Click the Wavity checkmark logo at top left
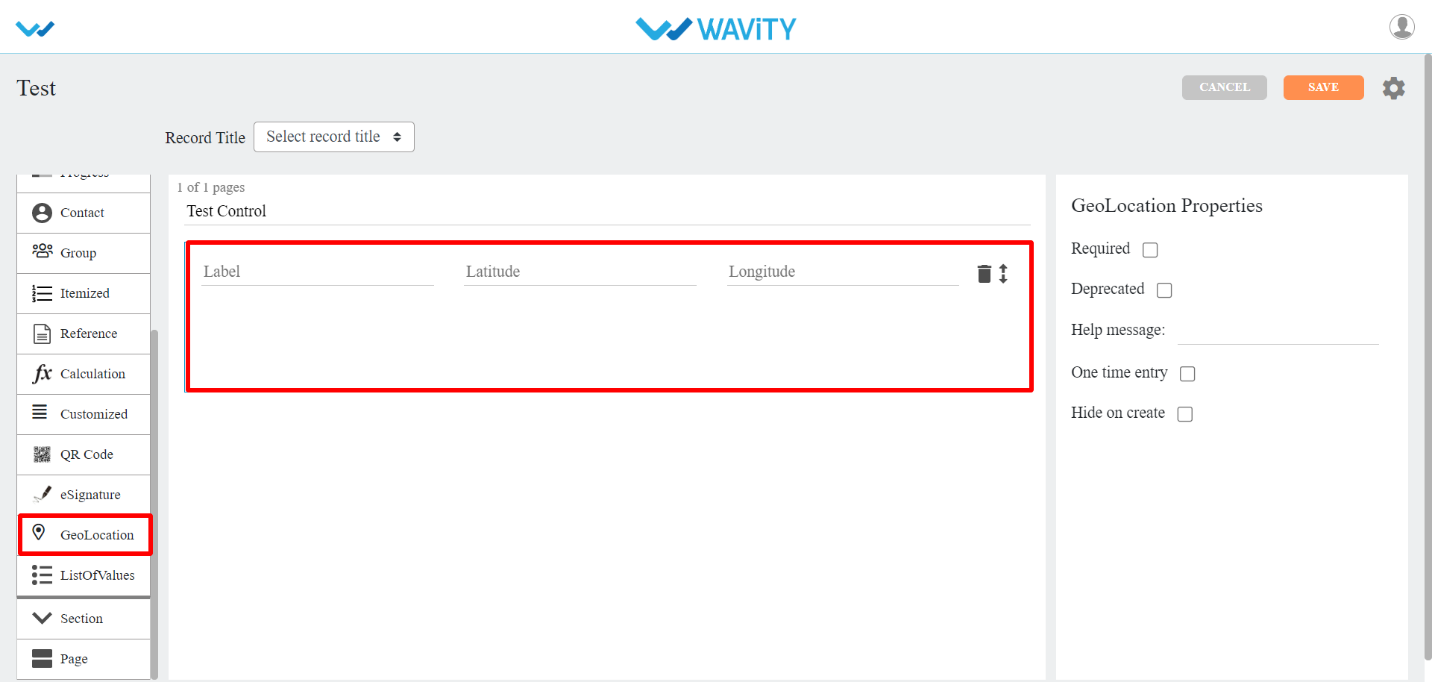 coord(35,29)
